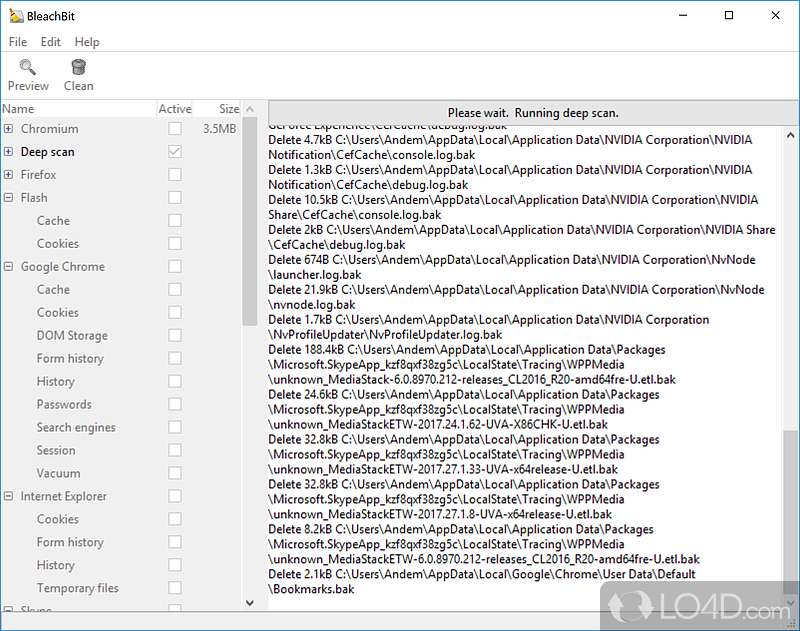Click the left tree scrollbar thumb

click(x=249, y=221)
